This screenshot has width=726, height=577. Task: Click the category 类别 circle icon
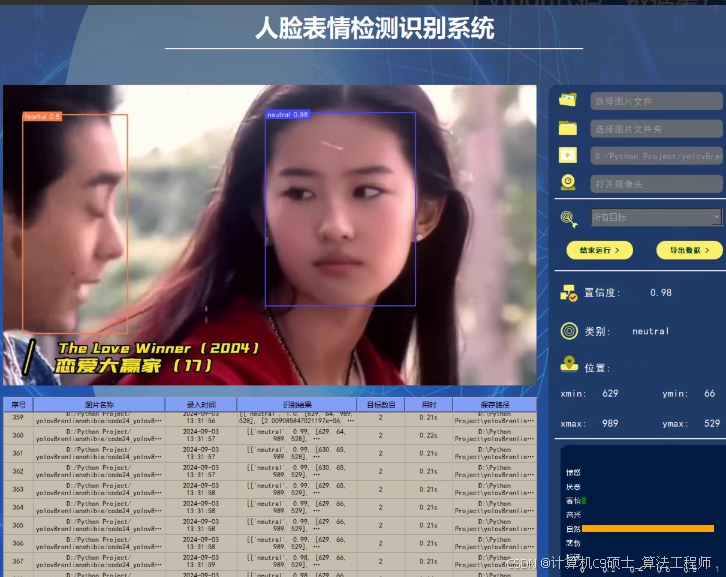click(x=569, y=331)
